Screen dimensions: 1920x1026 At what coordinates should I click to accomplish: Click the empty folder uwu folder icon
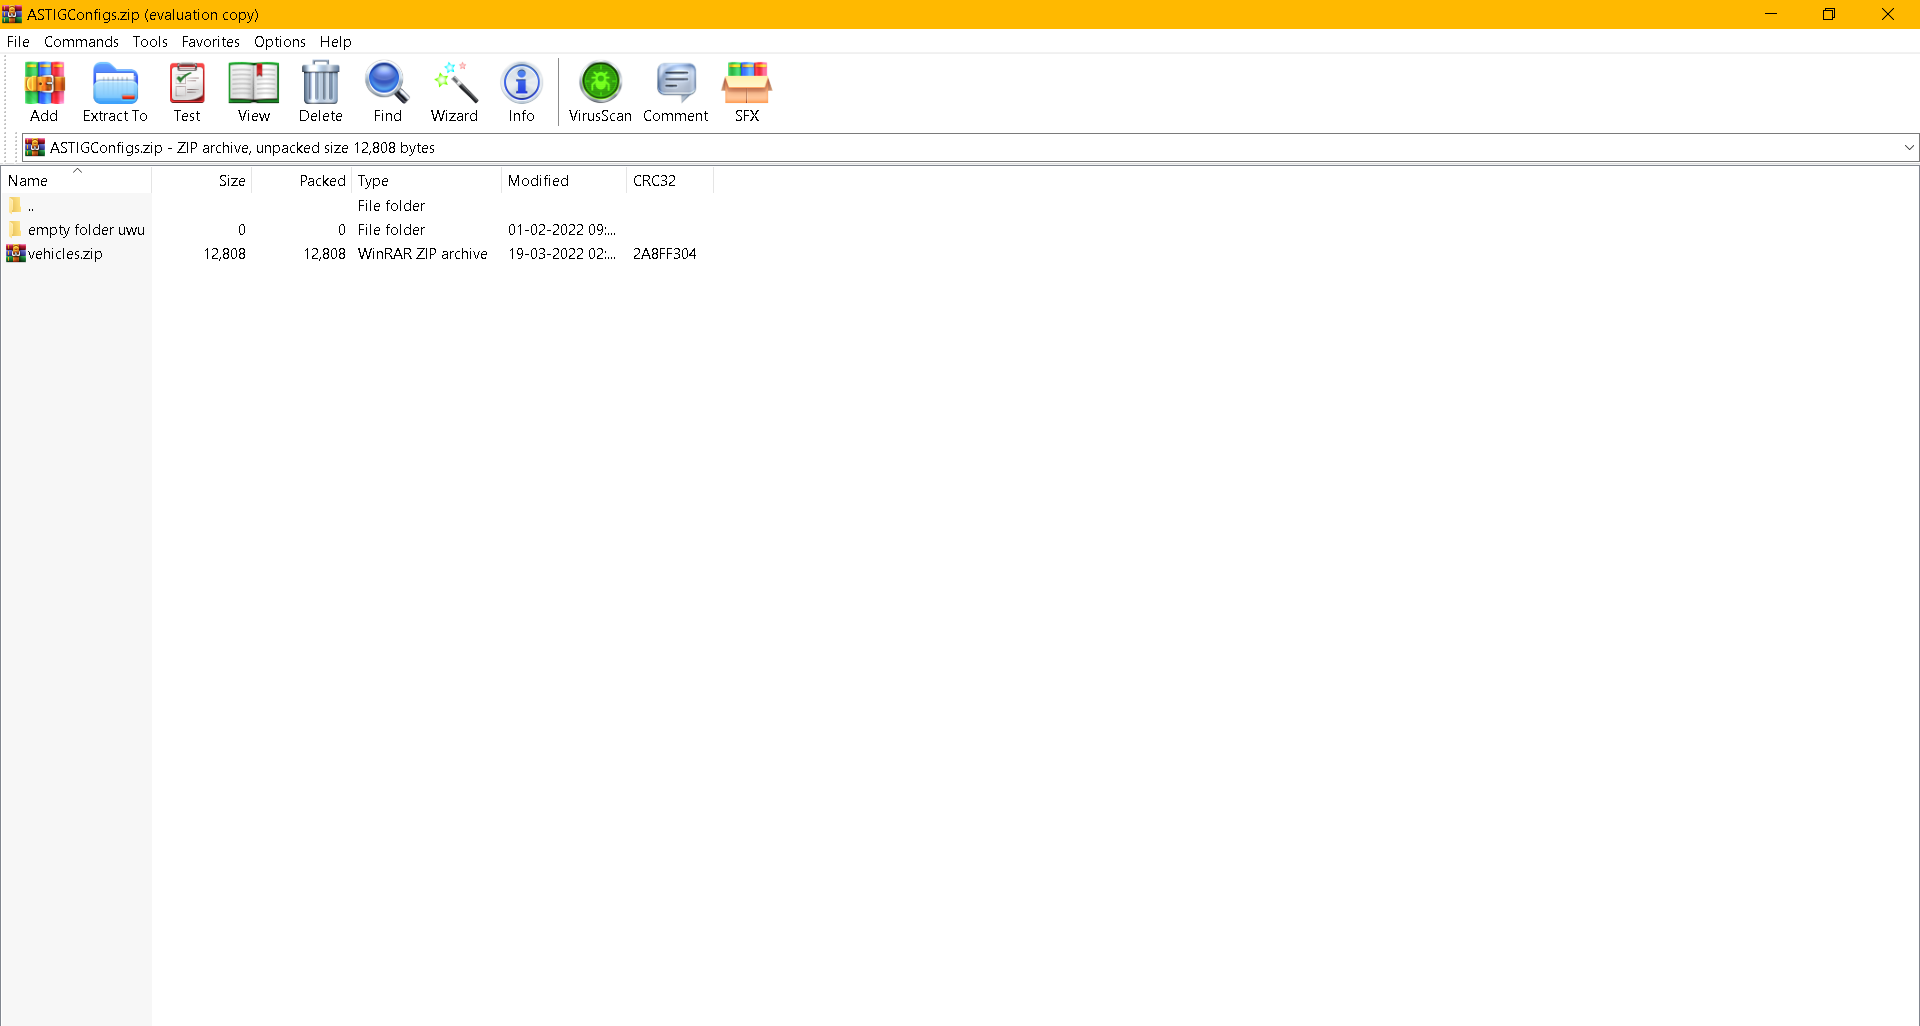click(x=15, y=229)
